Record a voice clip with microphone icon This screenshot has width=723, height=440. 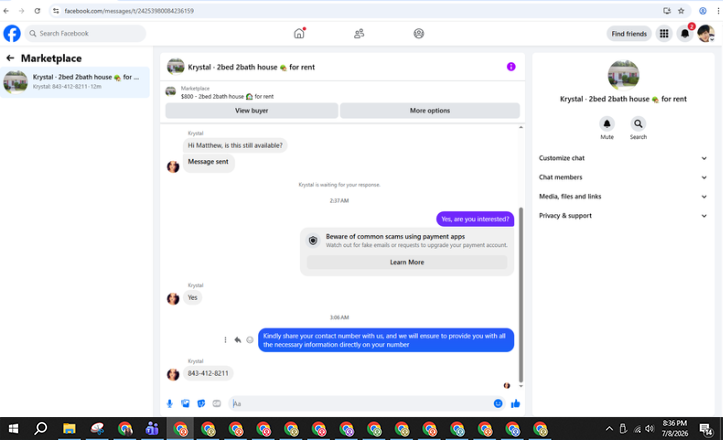tap(170, 404)
